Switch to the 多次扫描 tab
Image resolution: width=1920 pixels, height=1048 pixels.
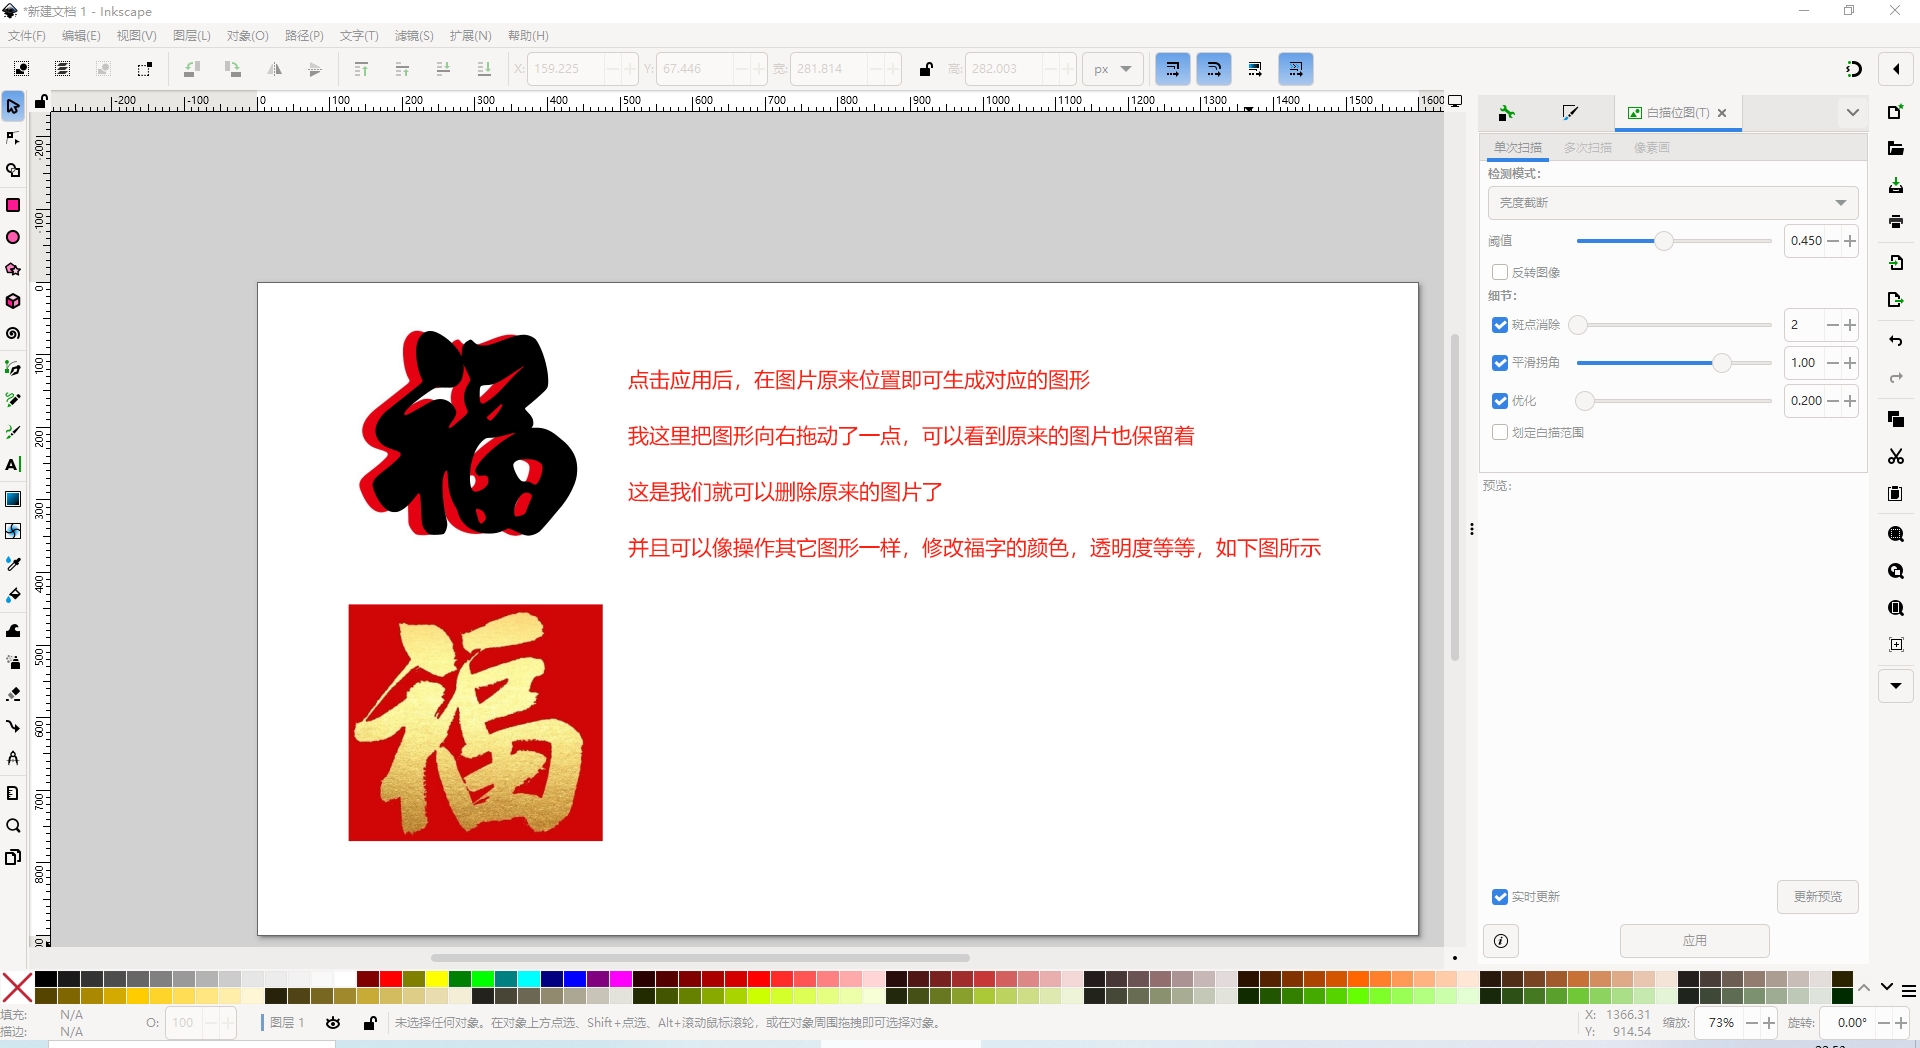(x=1587, y=148)
